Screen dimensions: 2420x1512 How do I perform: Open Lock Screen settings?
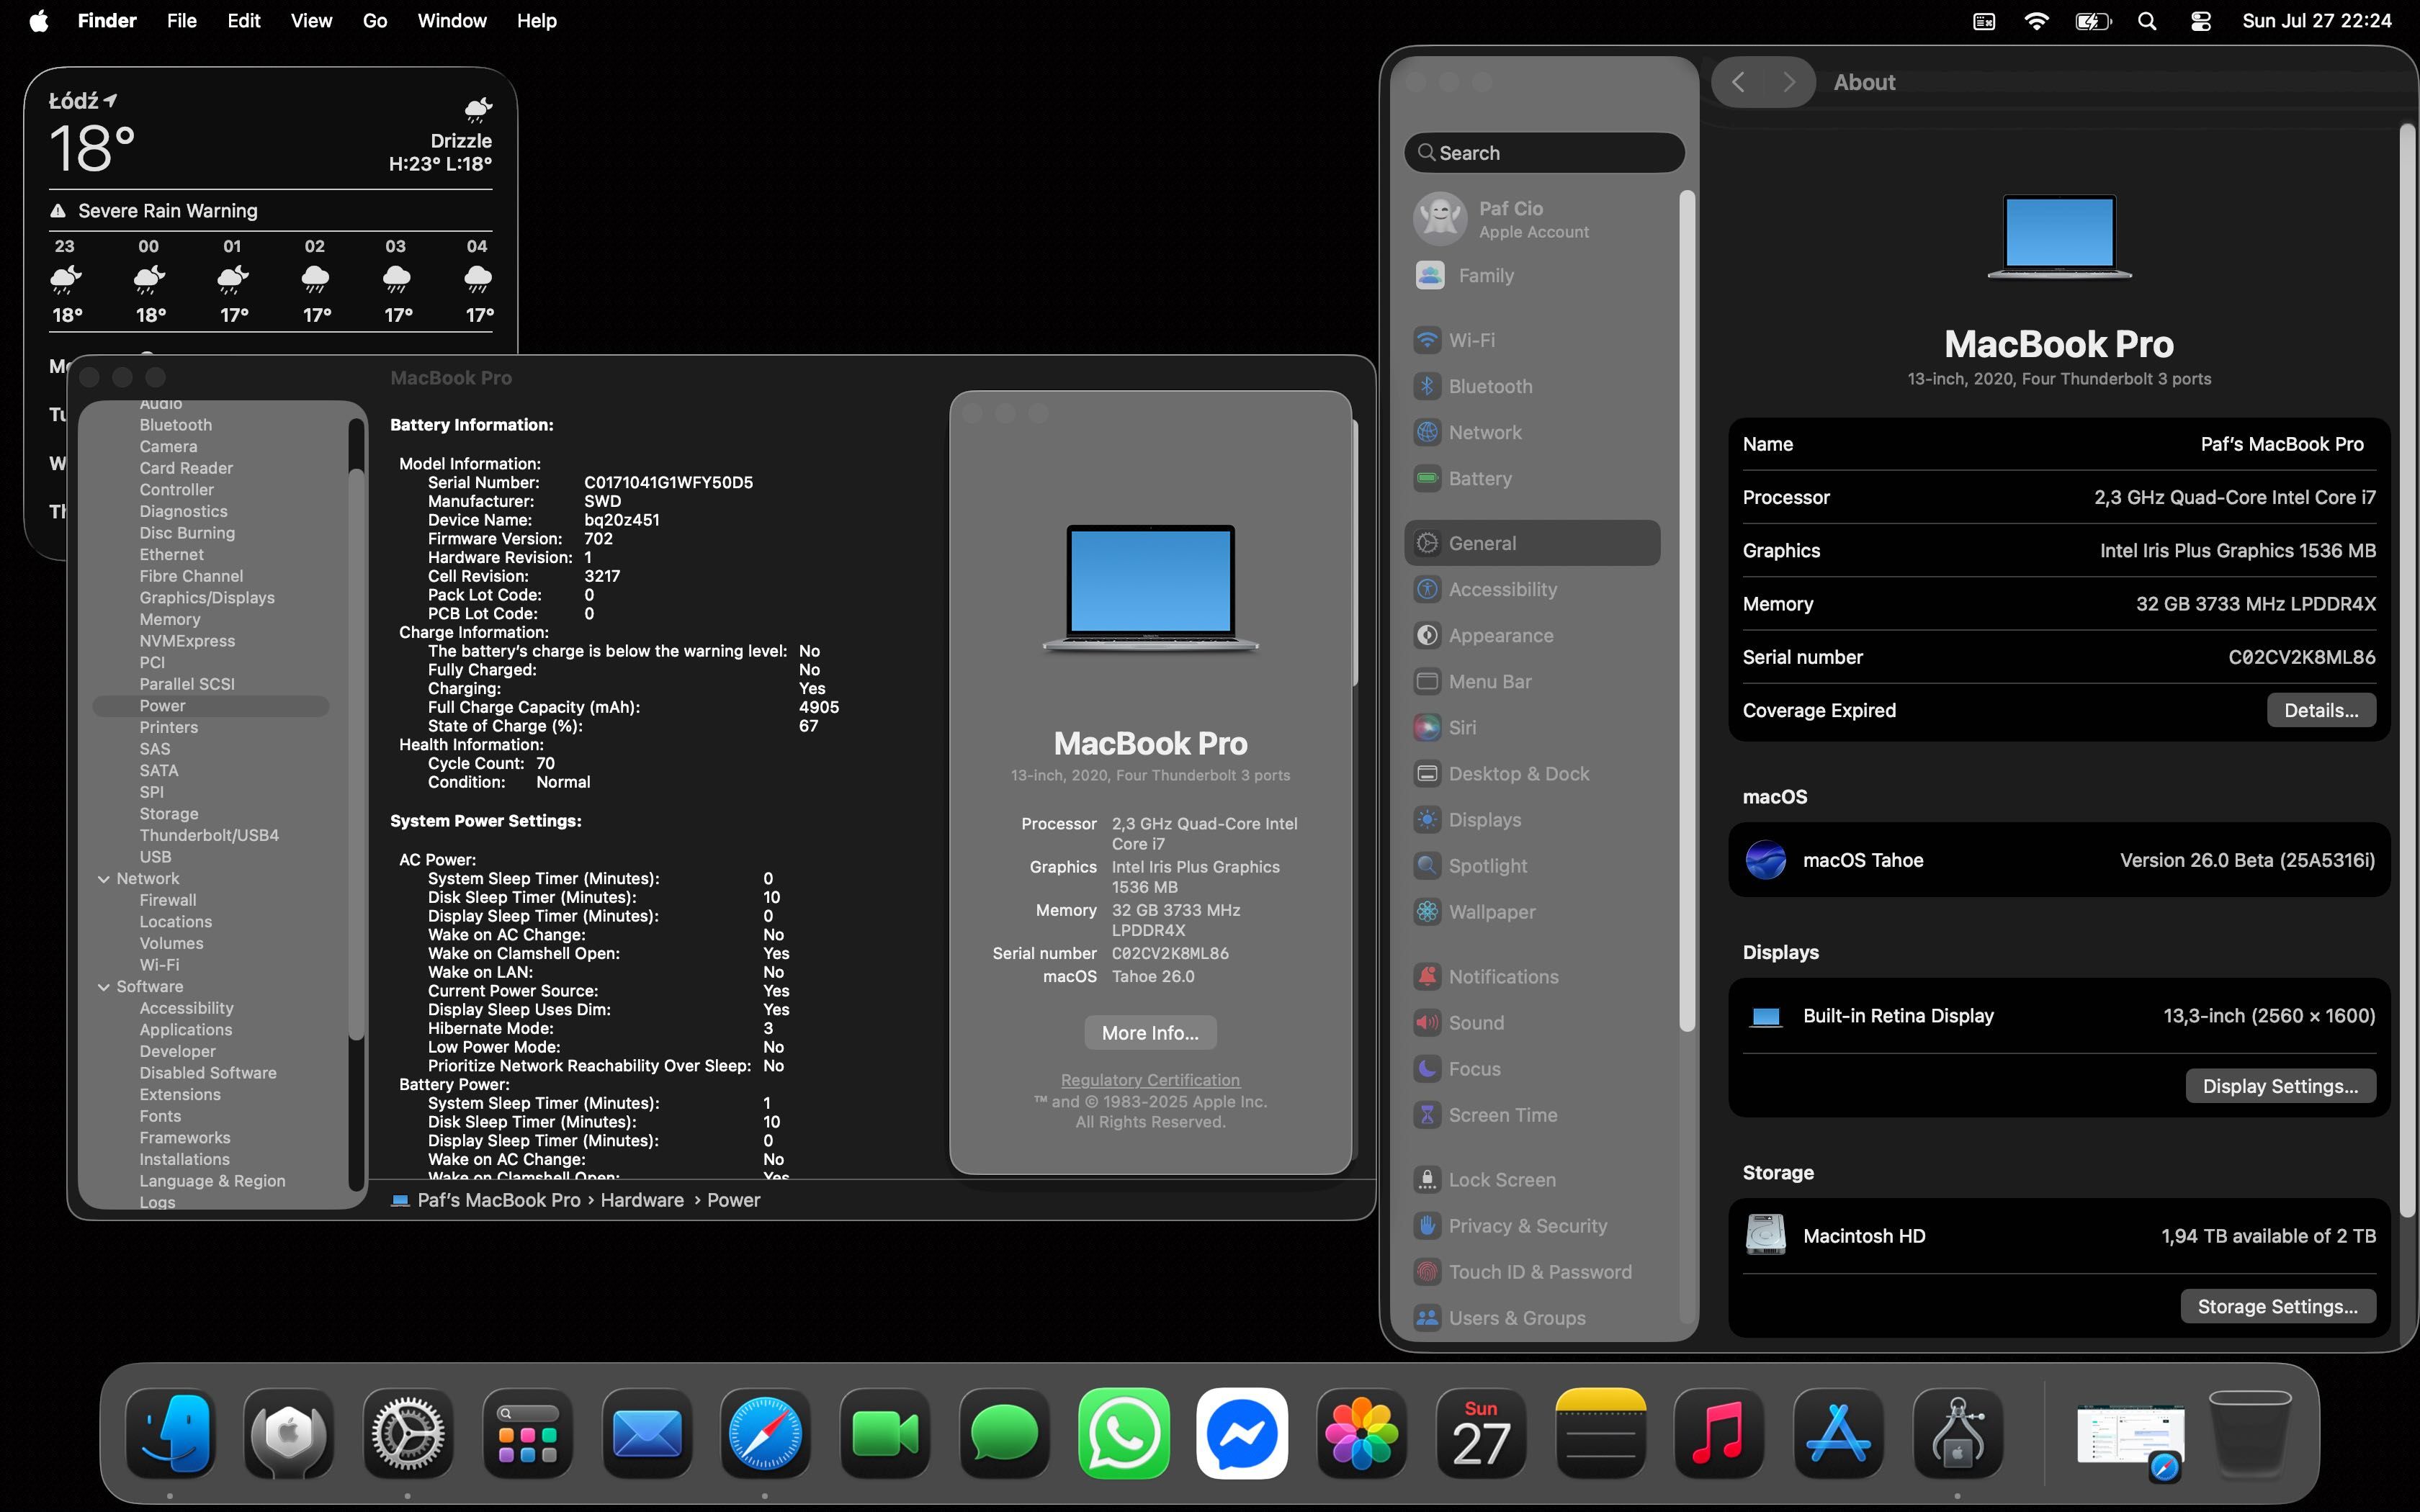pyautogui.click(x=1532, y=1179)
